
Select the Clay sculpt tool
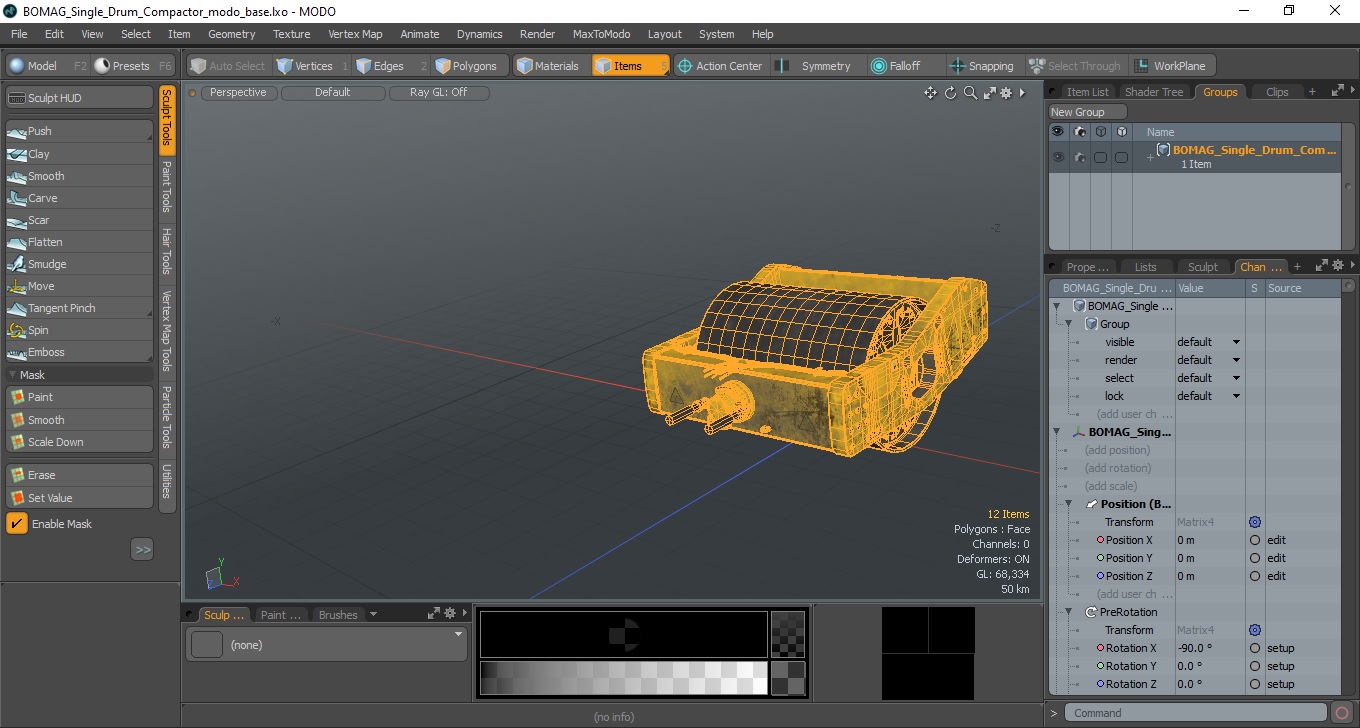click(x=79, y=154)
